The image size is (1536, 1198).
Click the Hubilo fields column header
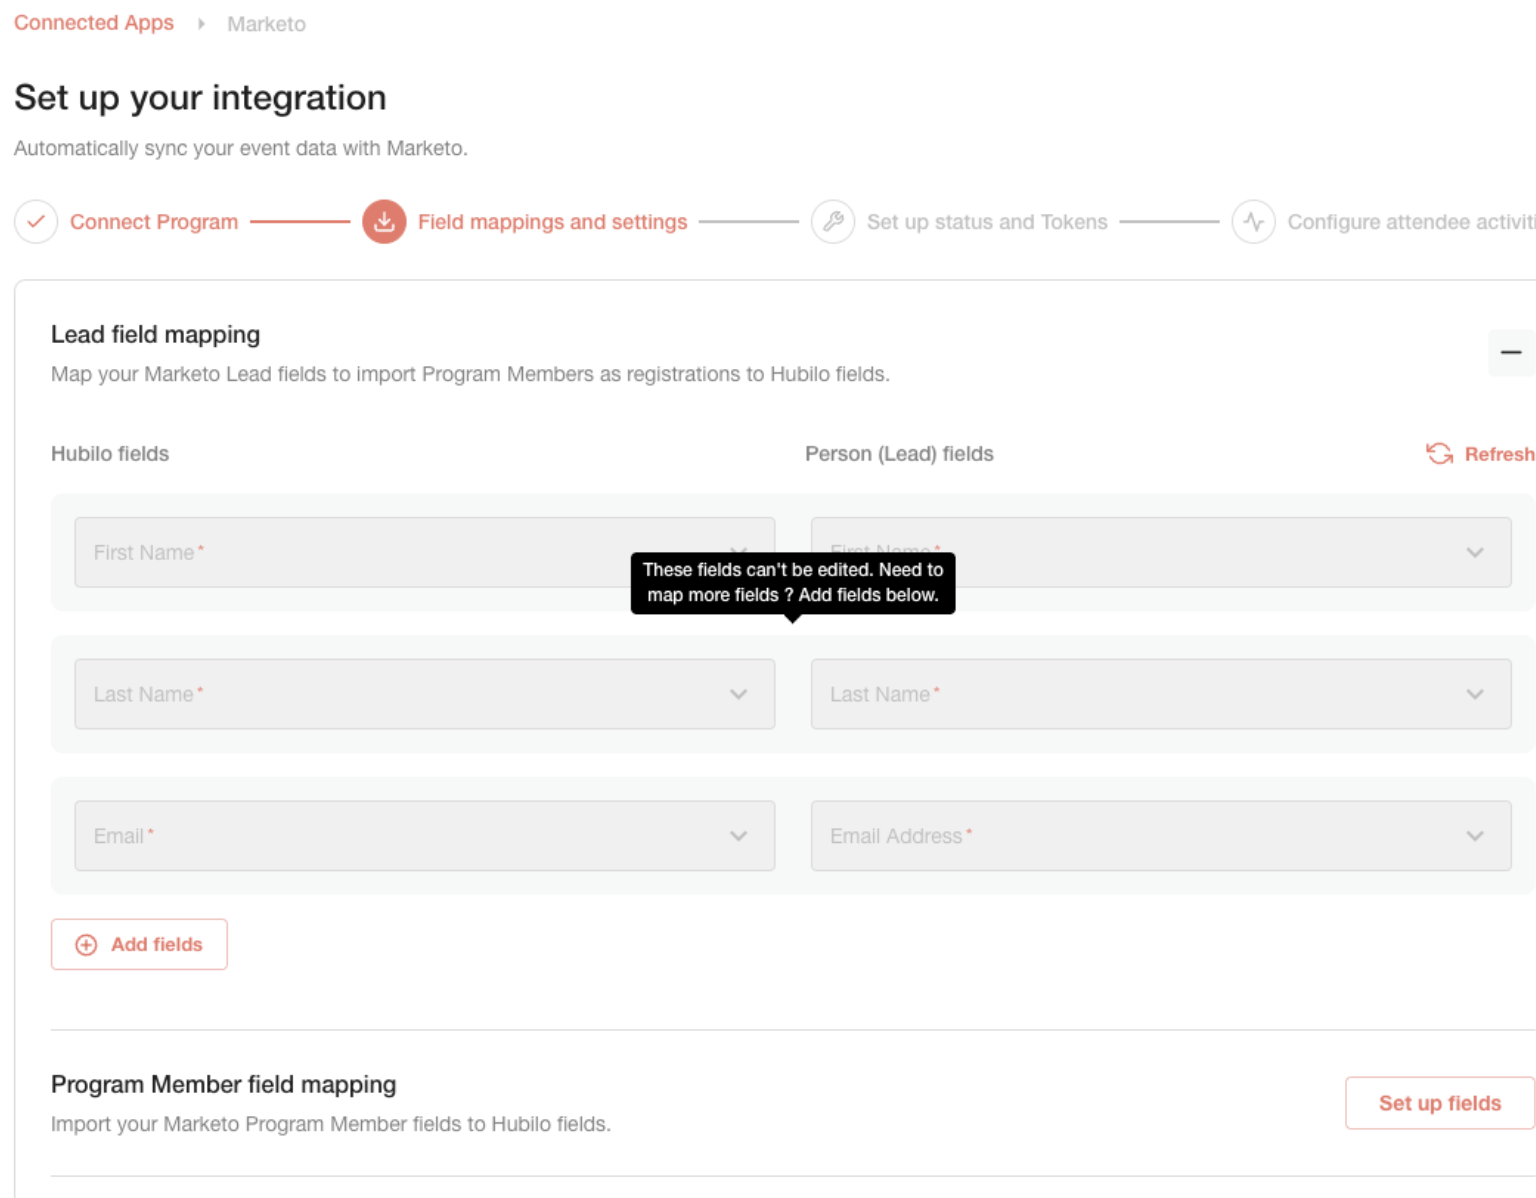(x=110, y=454)
